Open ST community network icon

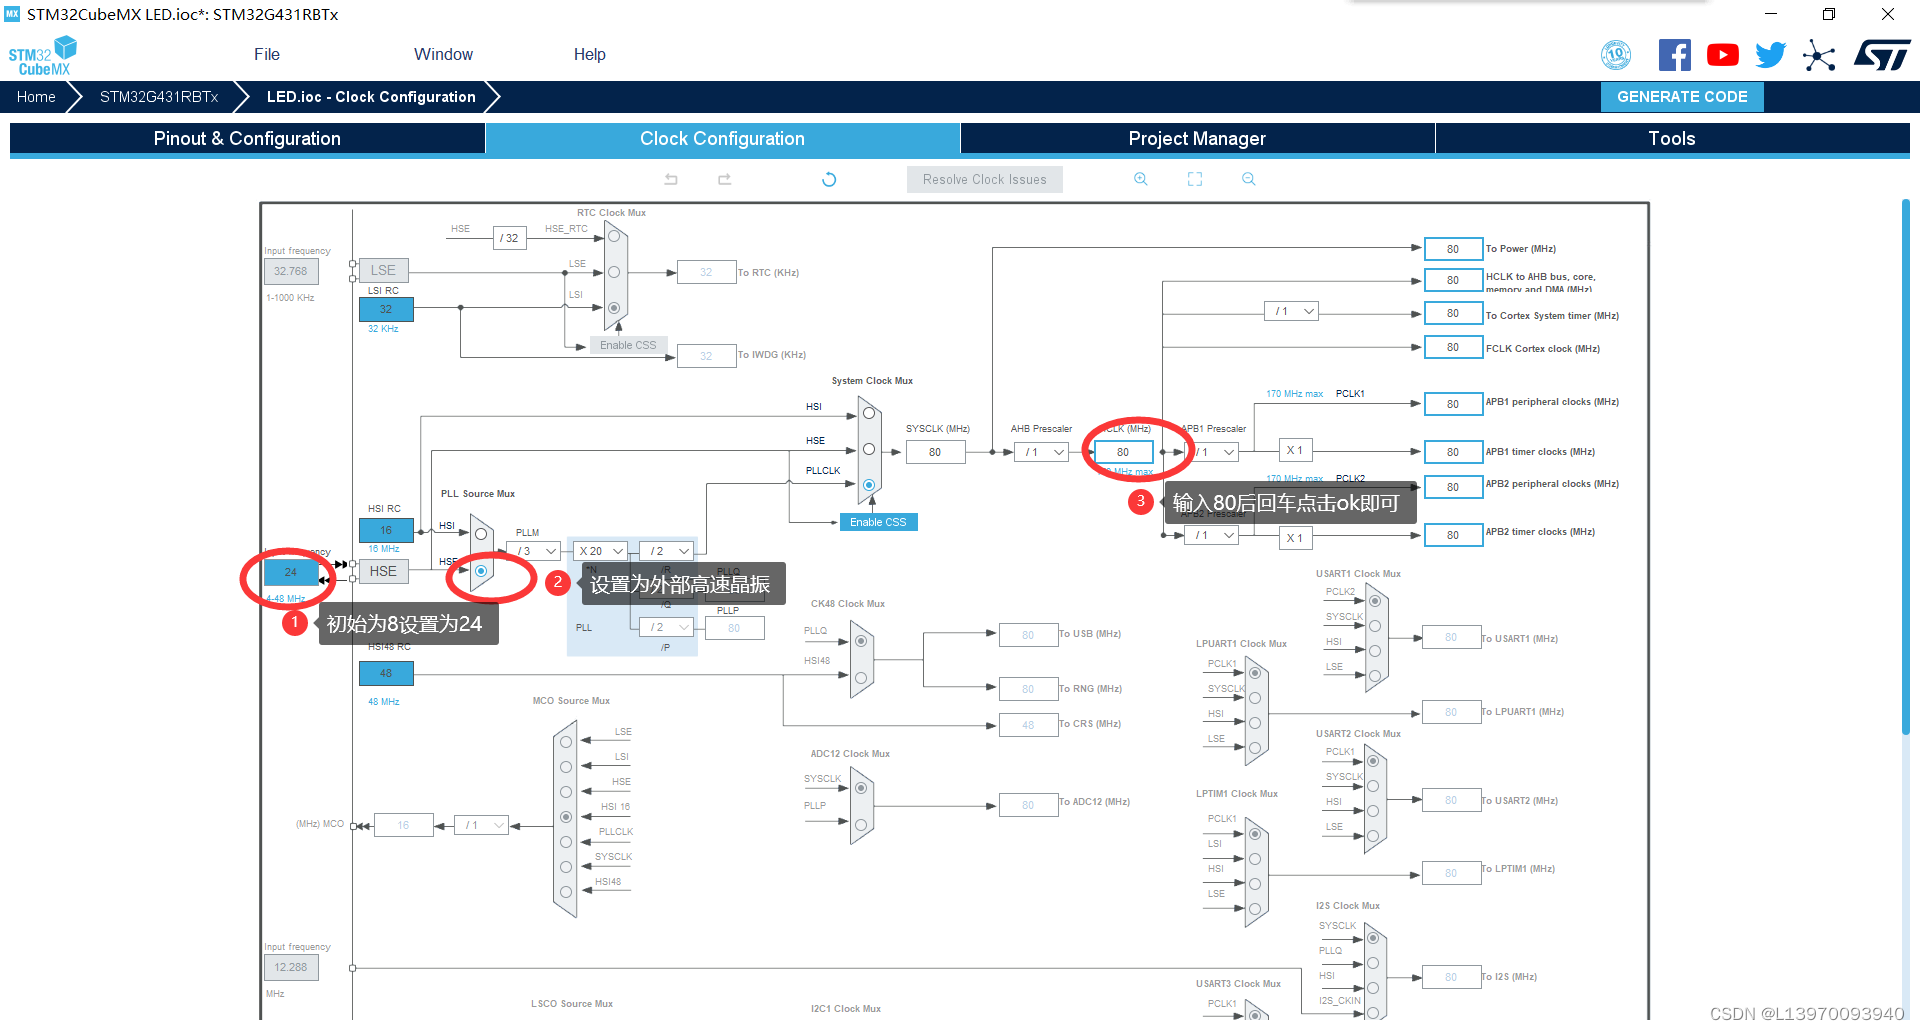point(1819,55)
